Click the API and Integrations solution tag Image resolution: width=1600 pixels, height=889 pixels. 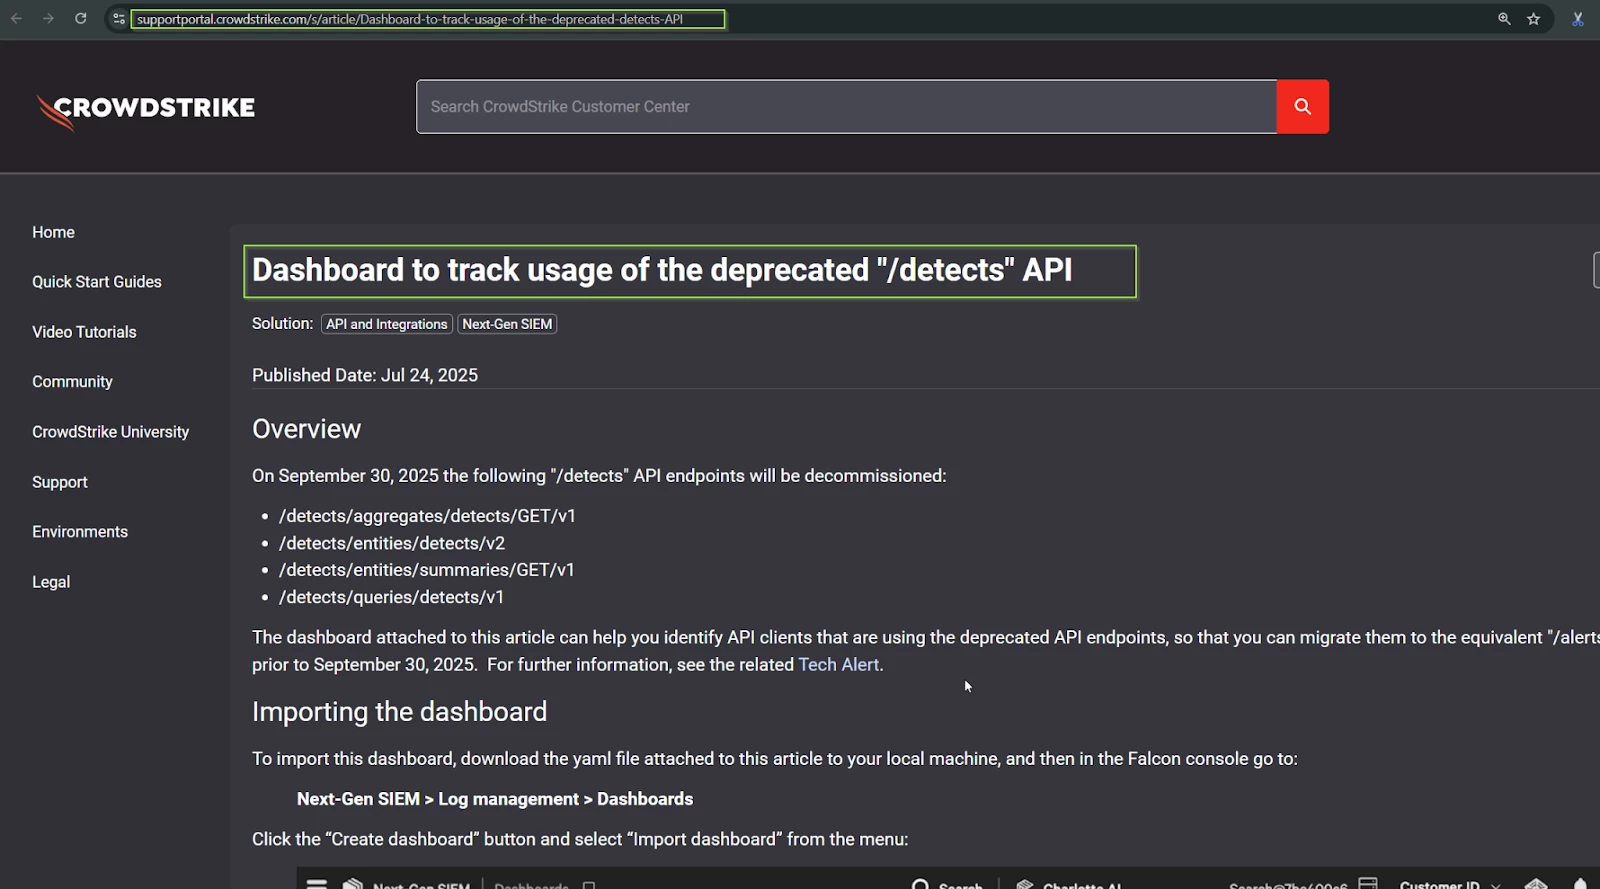[387, 324]
